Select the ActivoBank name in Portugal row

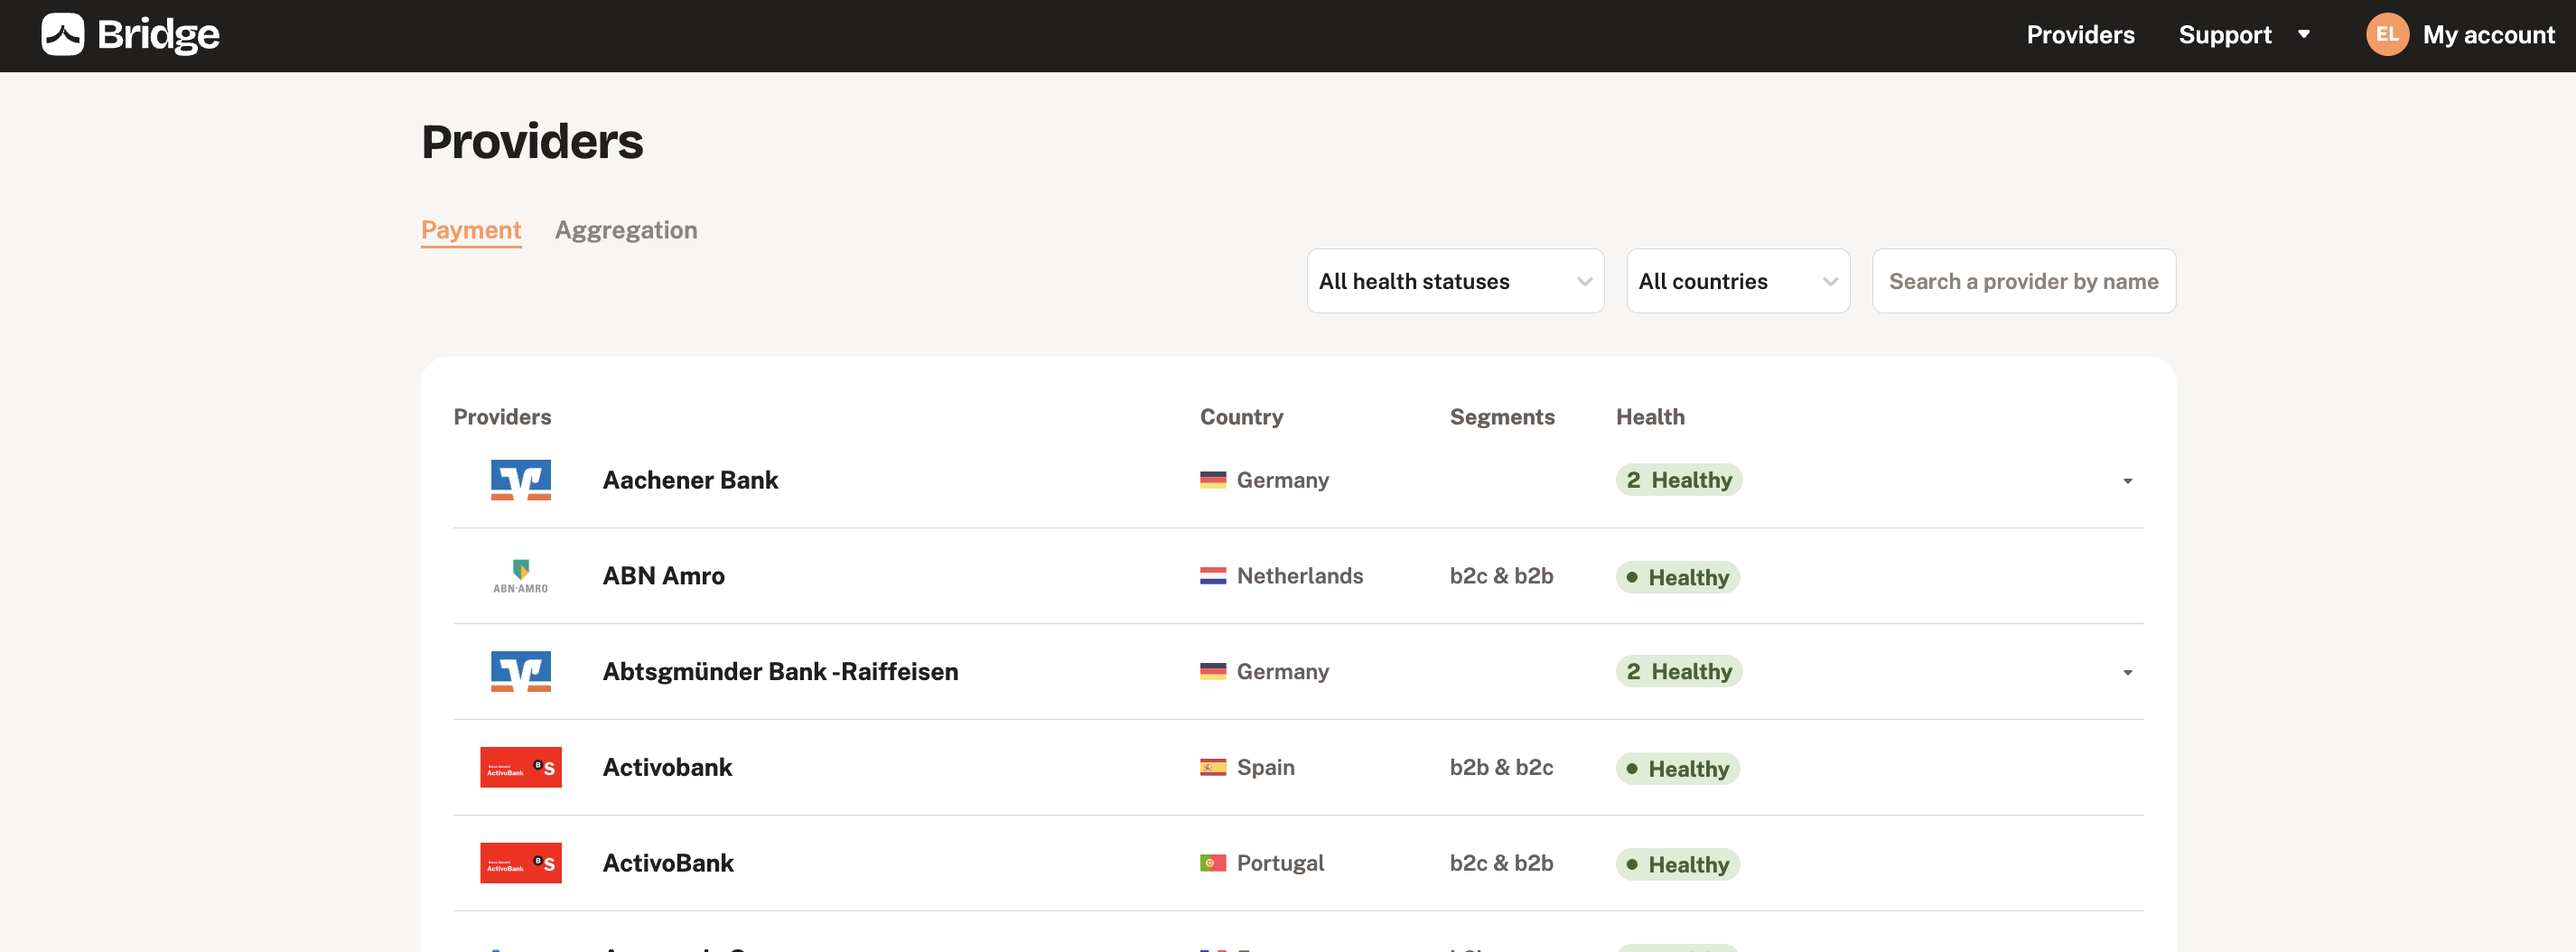668,863
